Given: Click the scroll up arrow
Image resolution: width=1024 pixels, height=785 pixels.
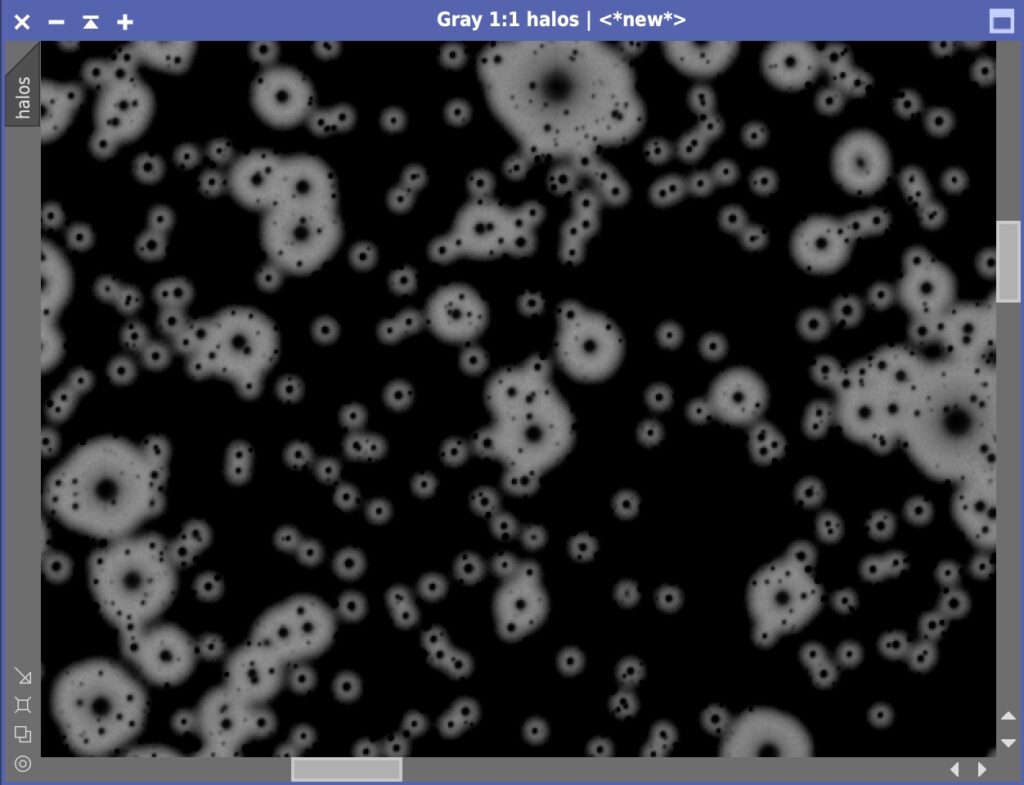Looking at the screenshot, I should (x=1008, y=716).
